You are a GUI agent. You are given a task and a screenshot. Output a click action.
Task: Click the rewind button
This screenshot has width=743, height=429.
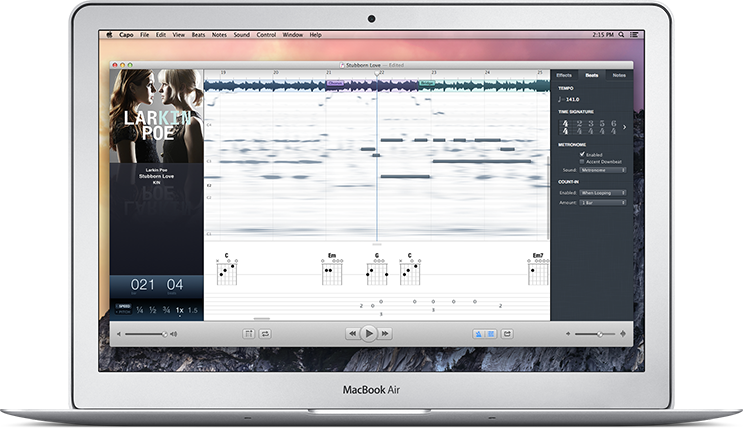[352, 334]
